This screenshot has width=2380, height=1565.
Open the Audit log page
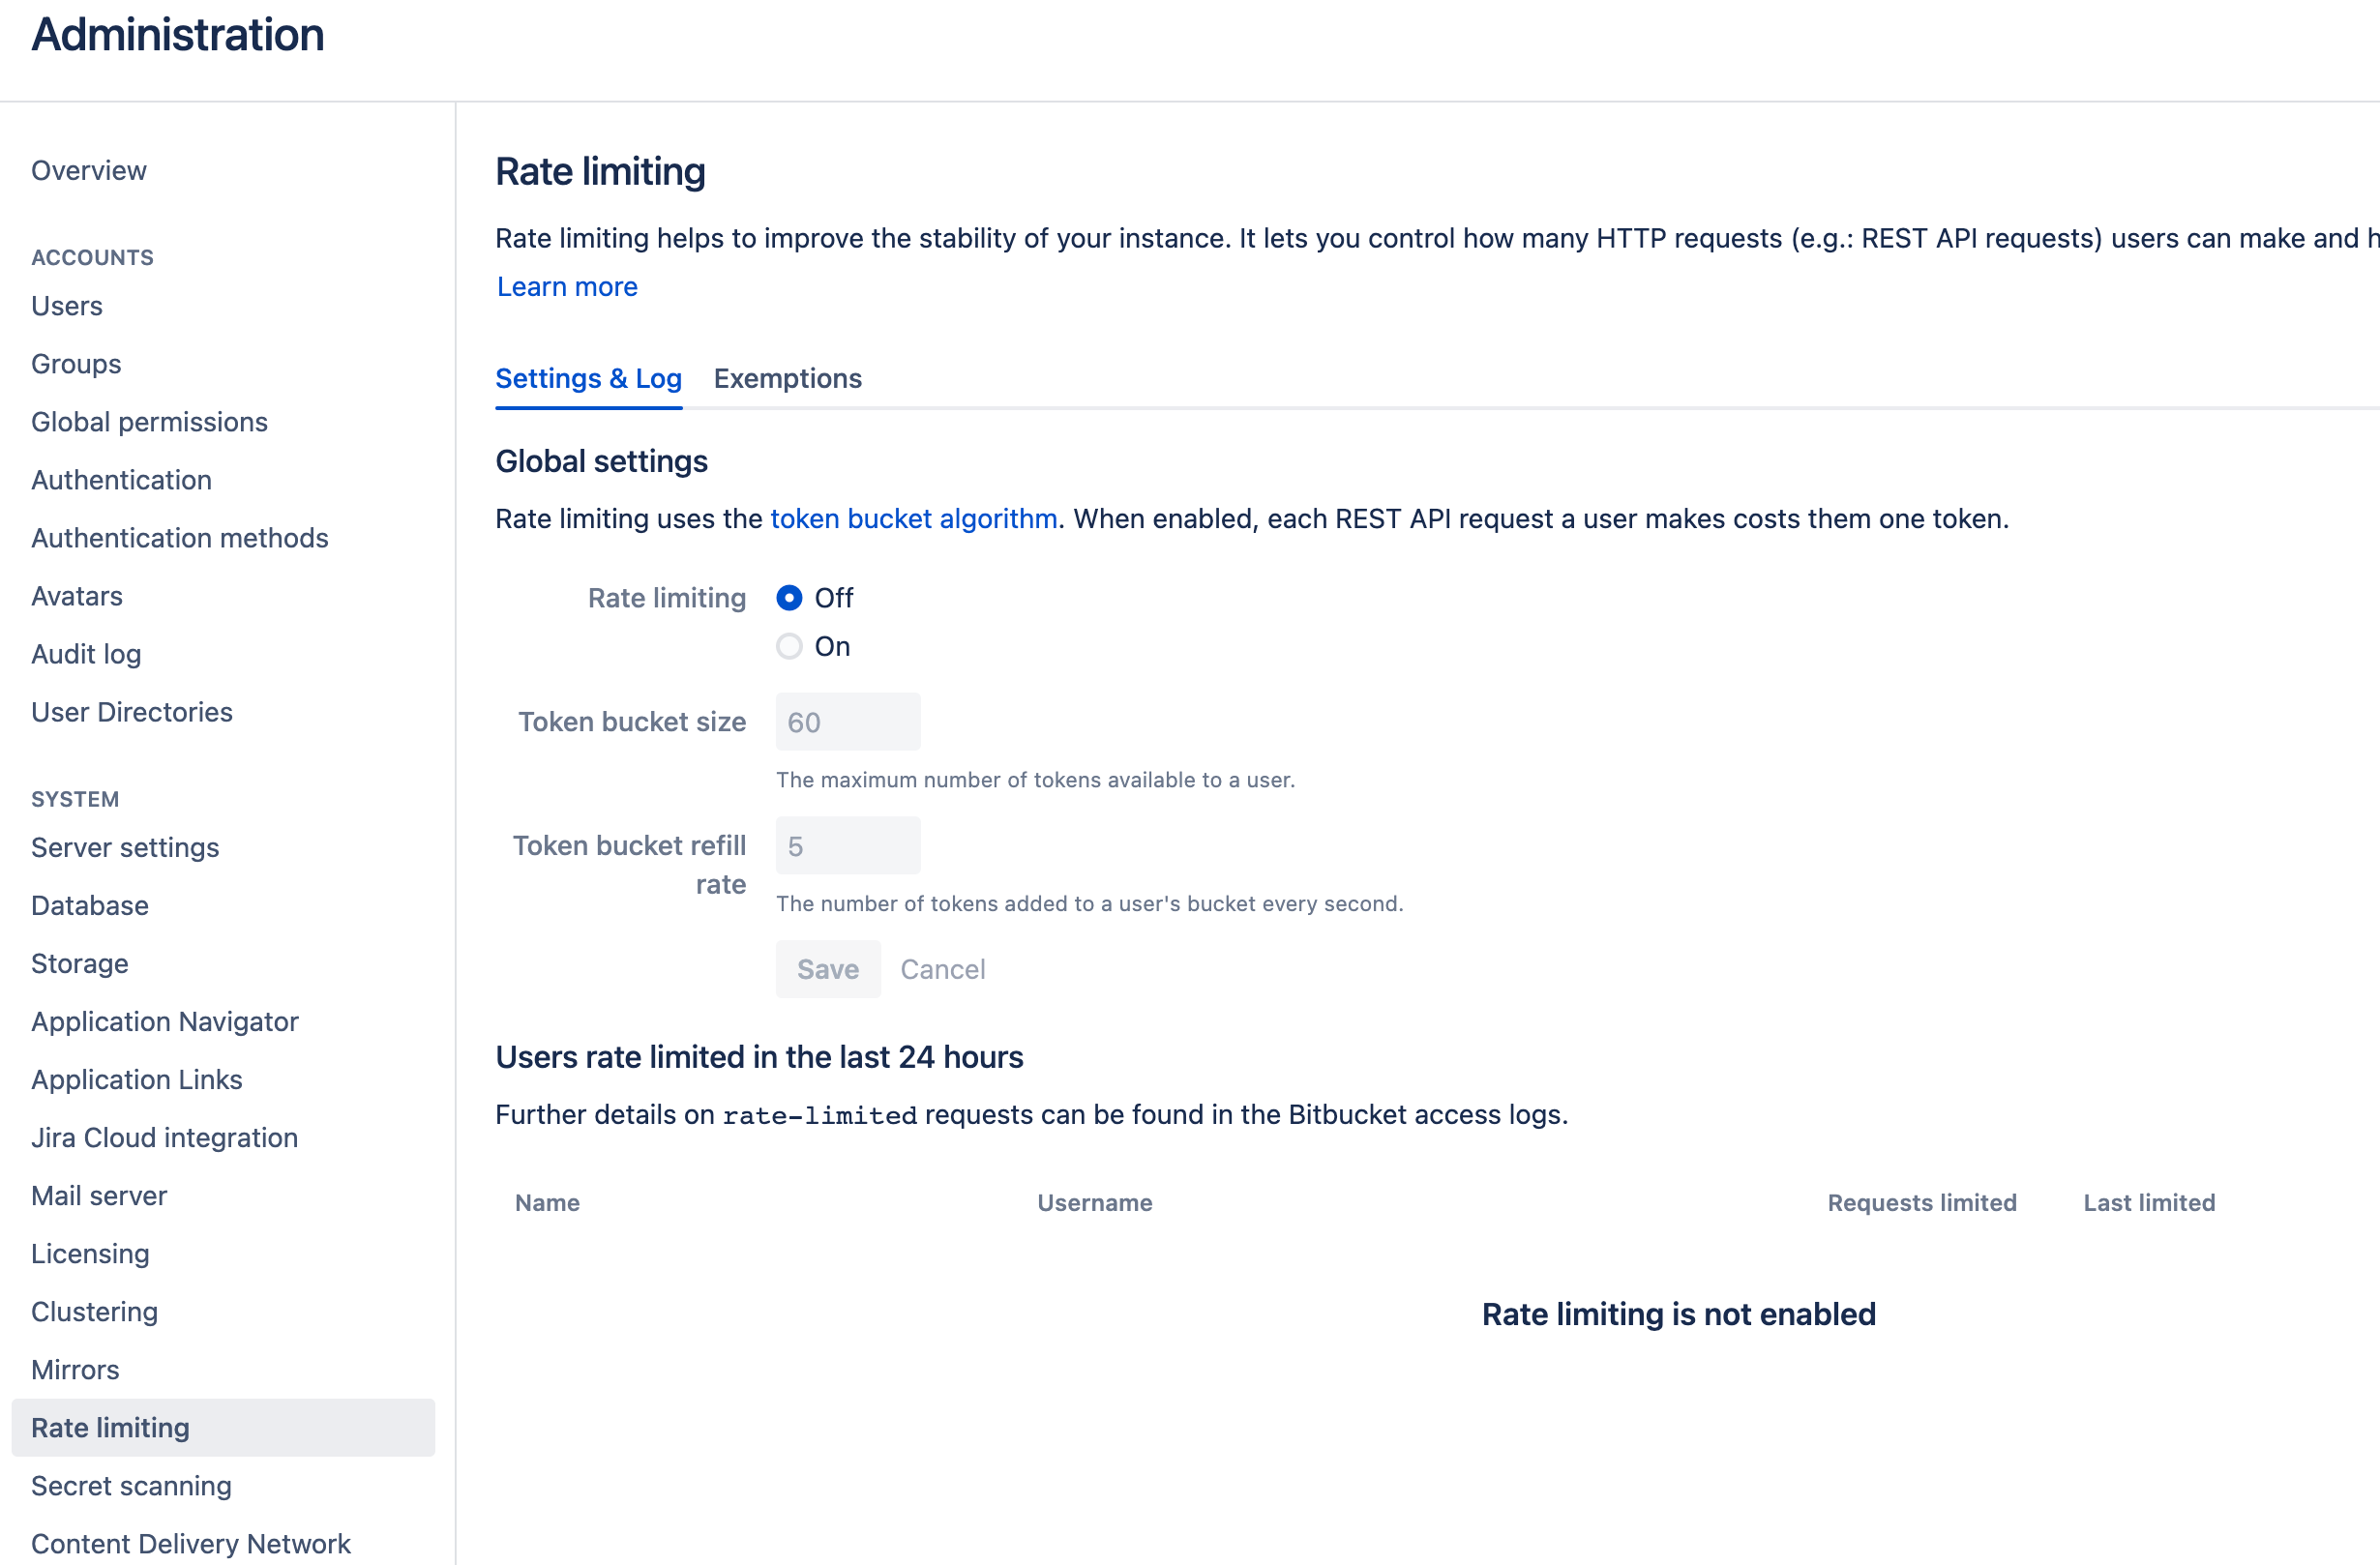[86, 654]
